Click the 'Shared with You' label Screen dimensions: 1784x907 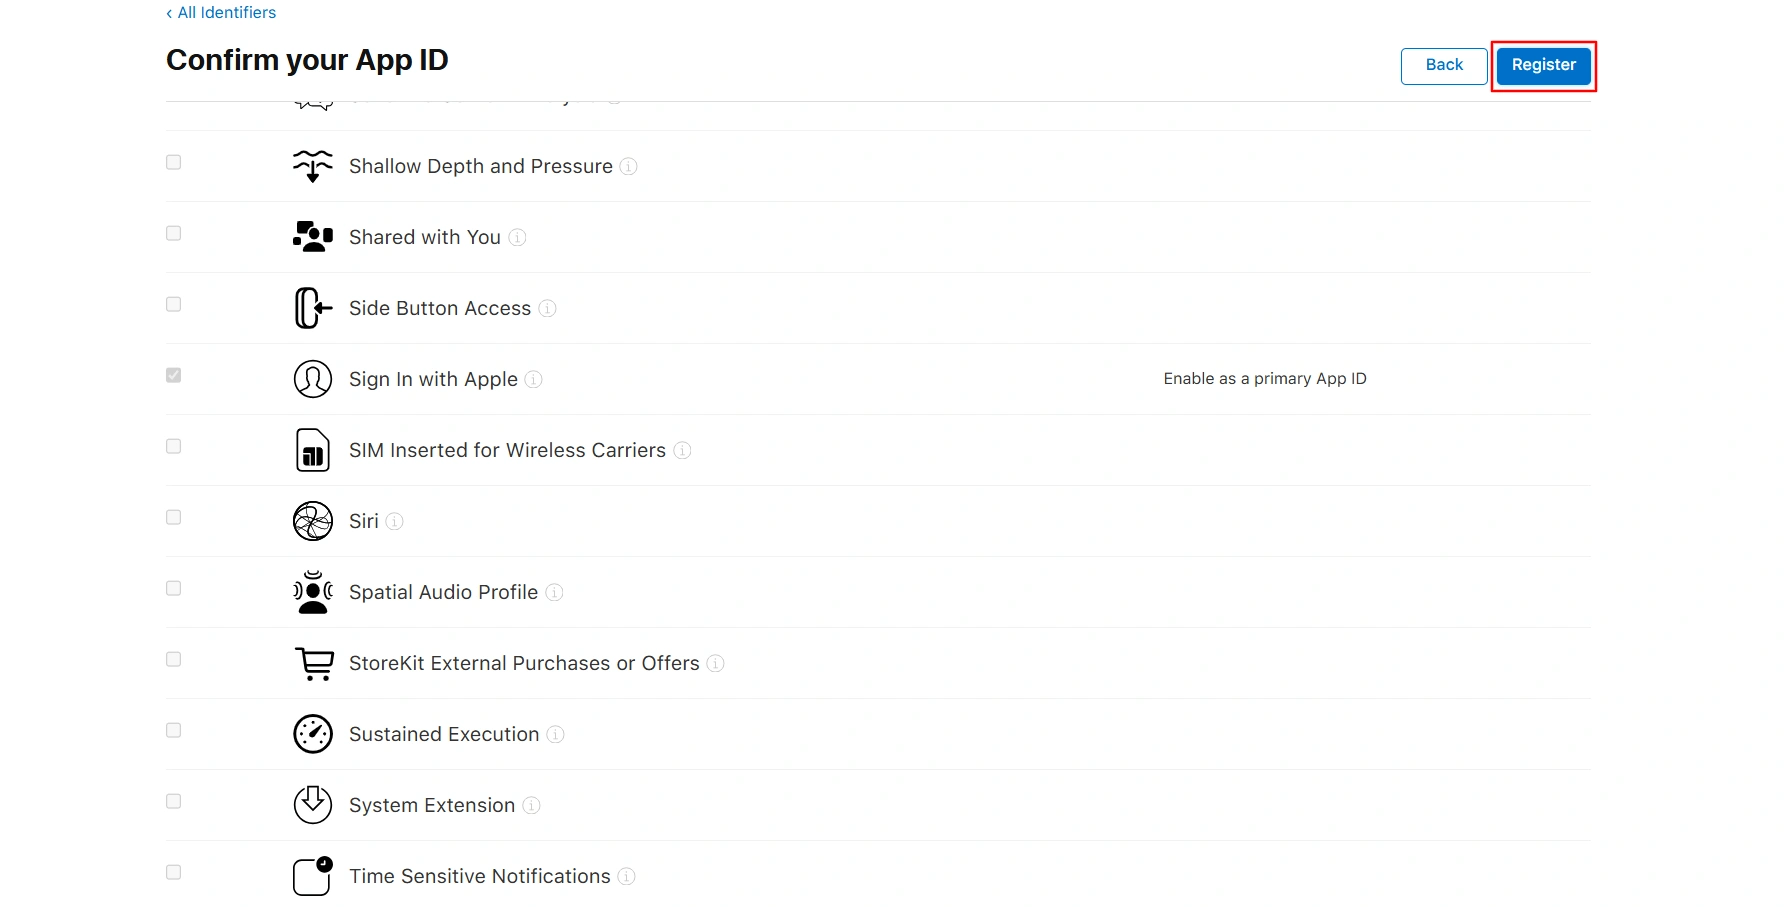pyautogui.click(x=425, y=237)
